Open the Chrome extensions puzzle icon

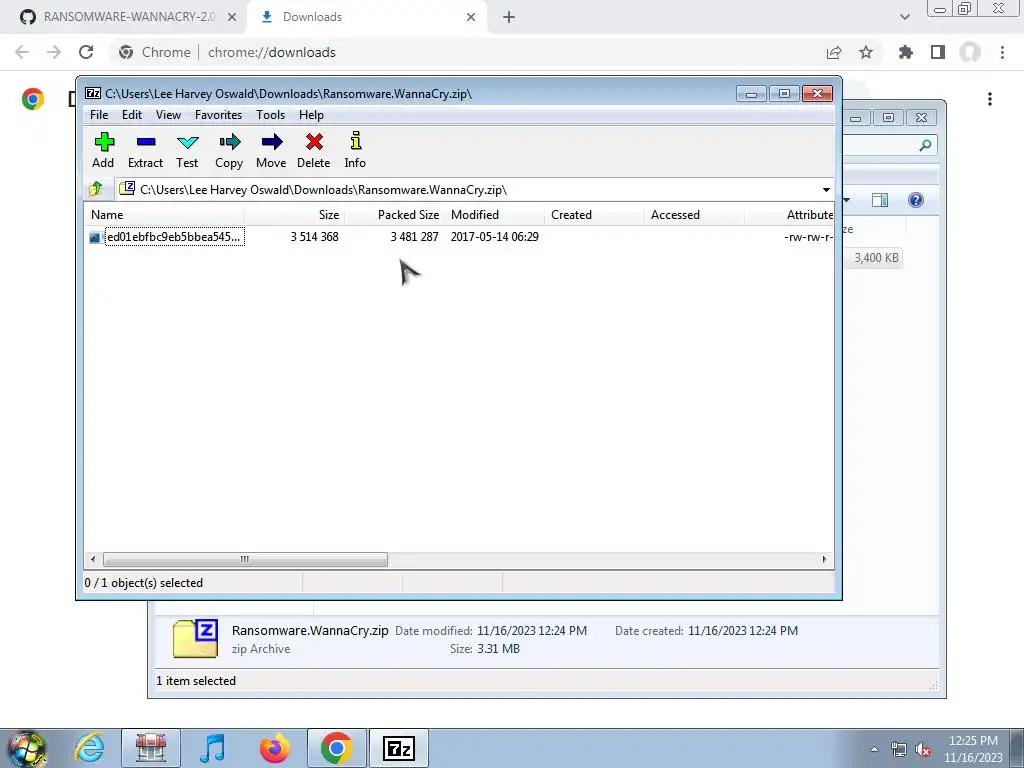click(906, 52)
